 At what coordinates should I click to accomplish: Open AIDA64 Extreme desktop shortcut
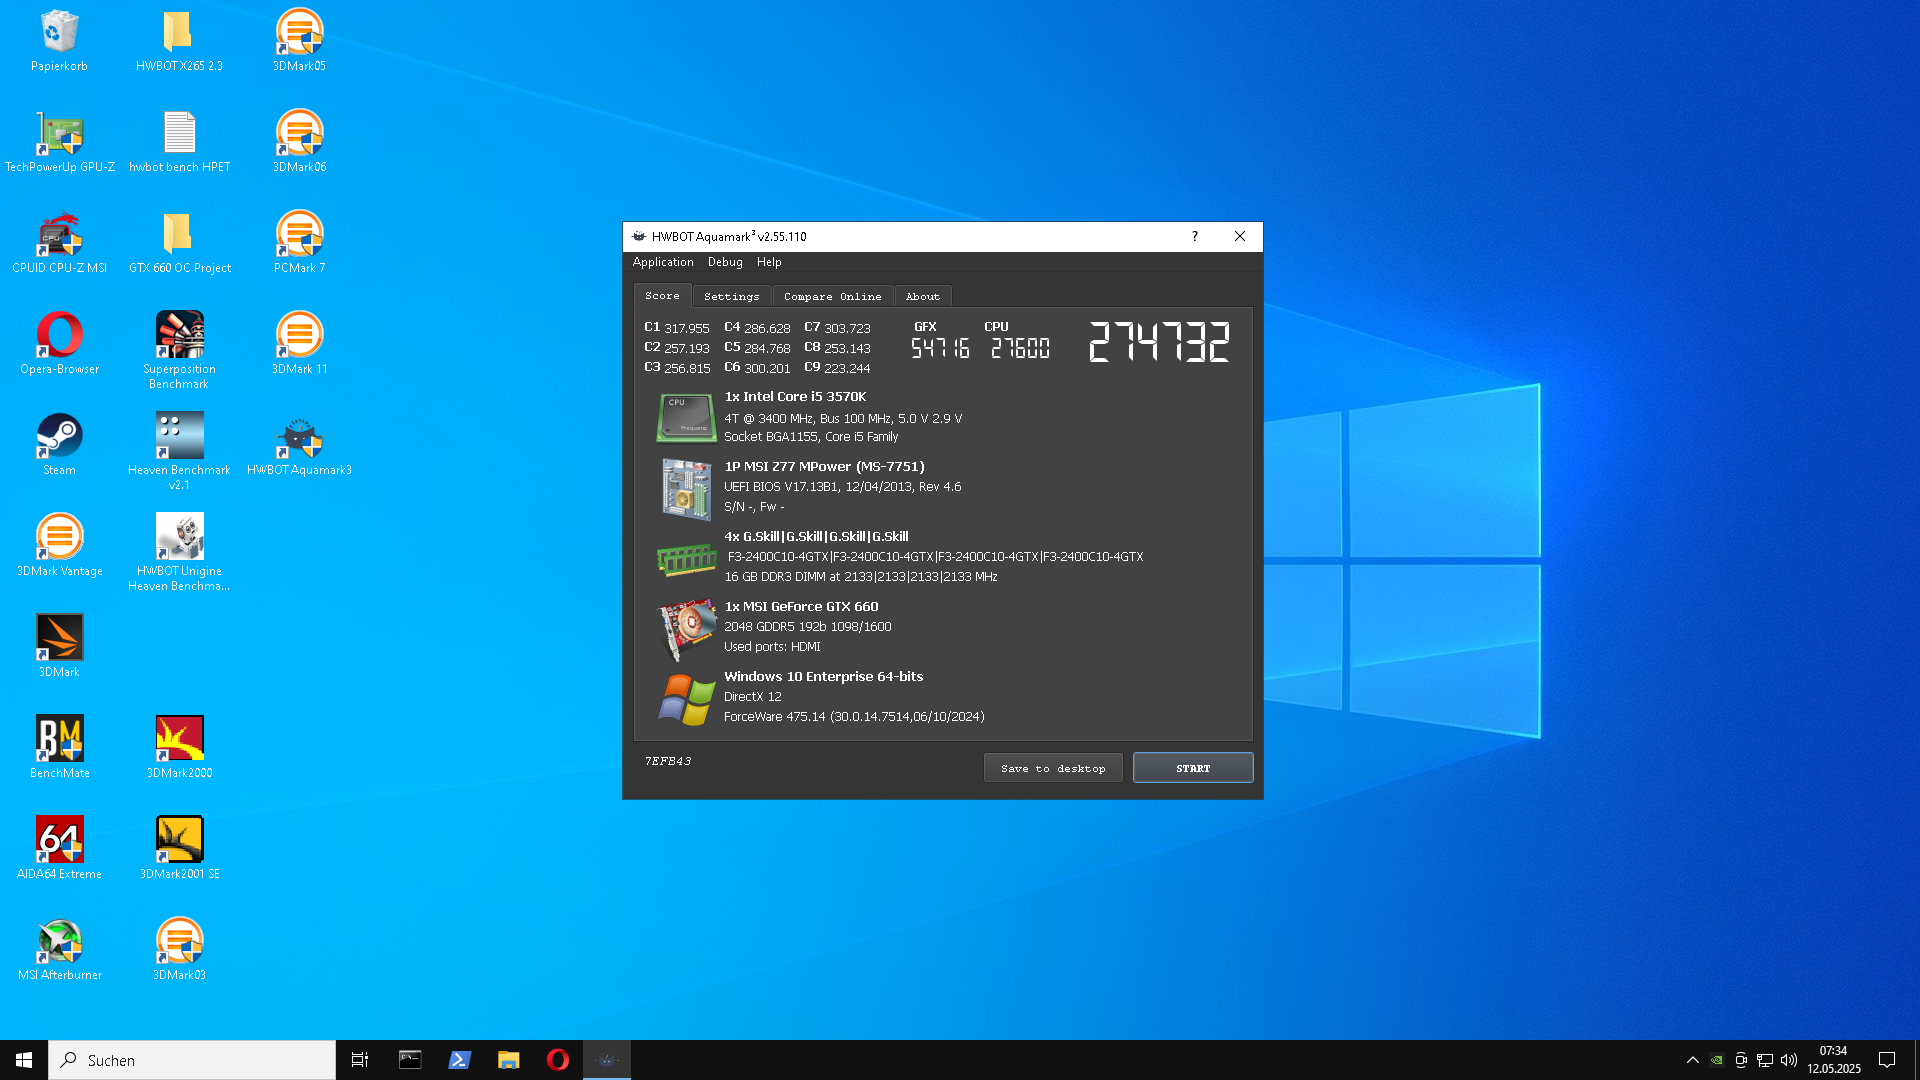coord(59,848)
